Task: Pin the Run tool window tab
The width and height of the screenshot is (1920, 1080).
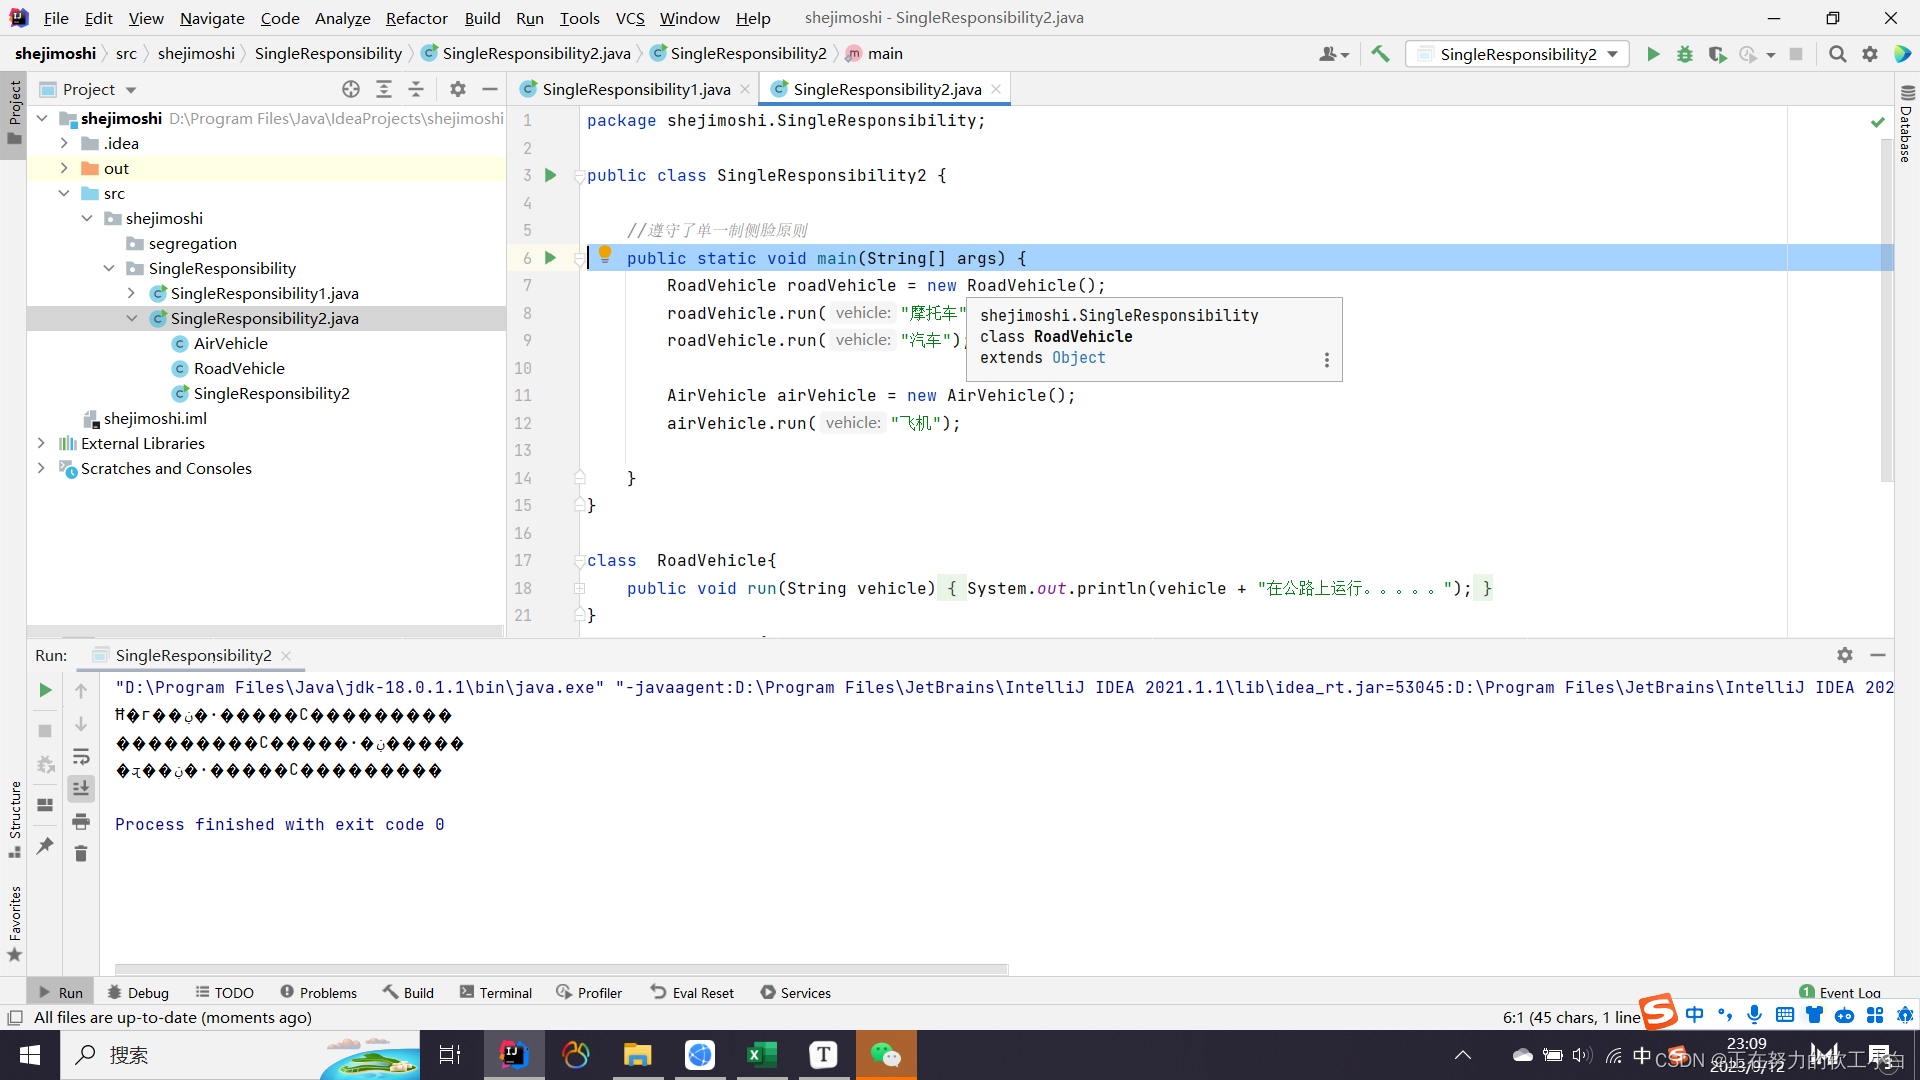Action: click(x=44, y=846)
